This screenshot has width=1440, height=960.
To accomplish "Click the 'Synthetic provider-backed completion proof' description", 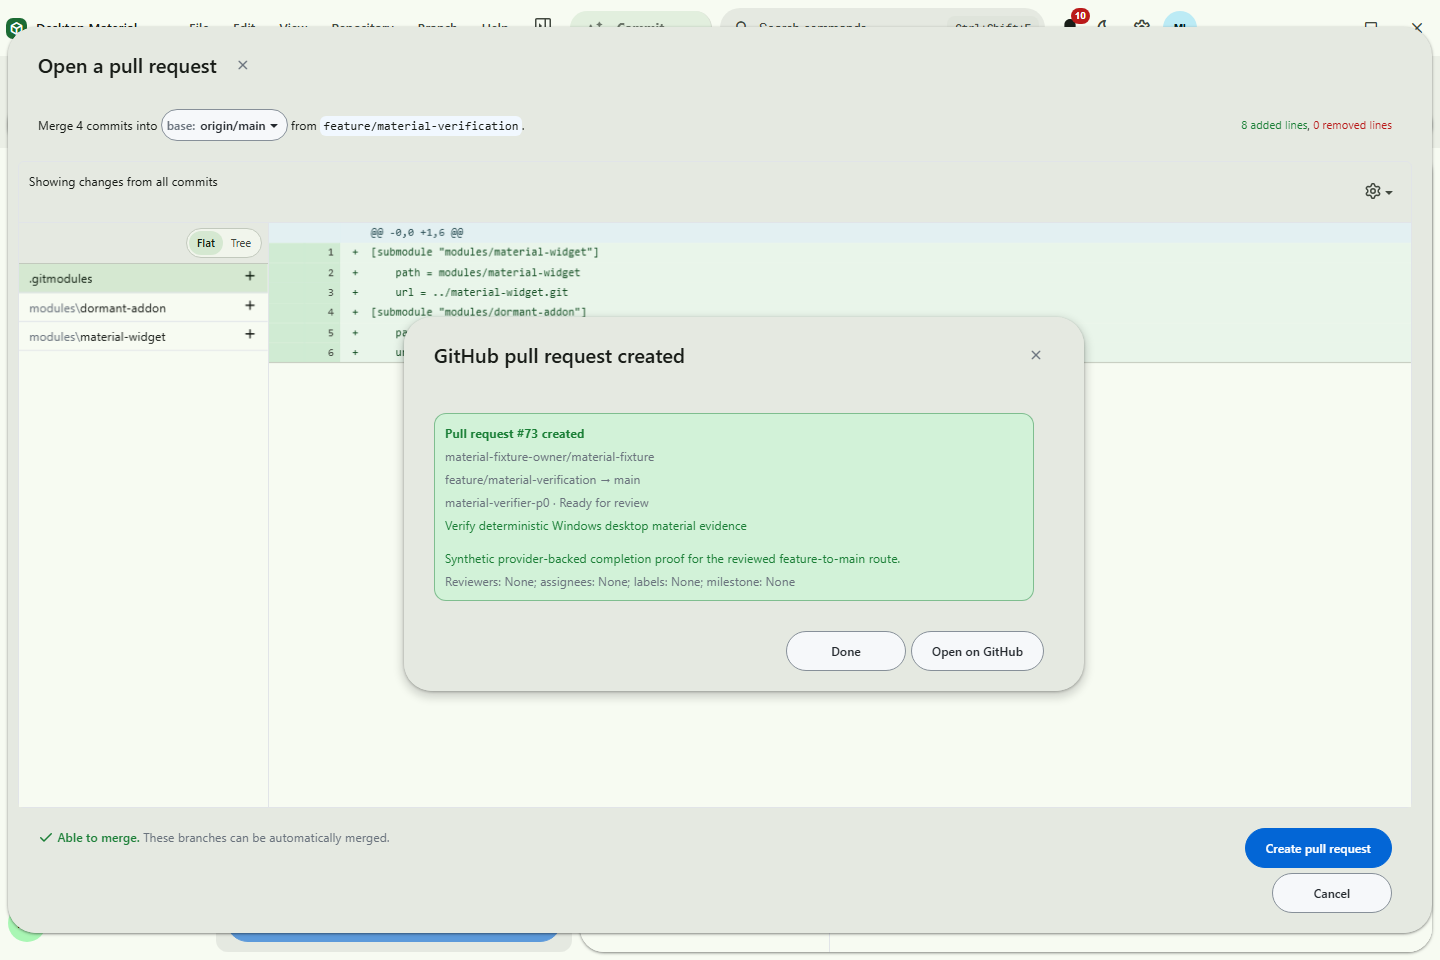I will click(672, 559).
